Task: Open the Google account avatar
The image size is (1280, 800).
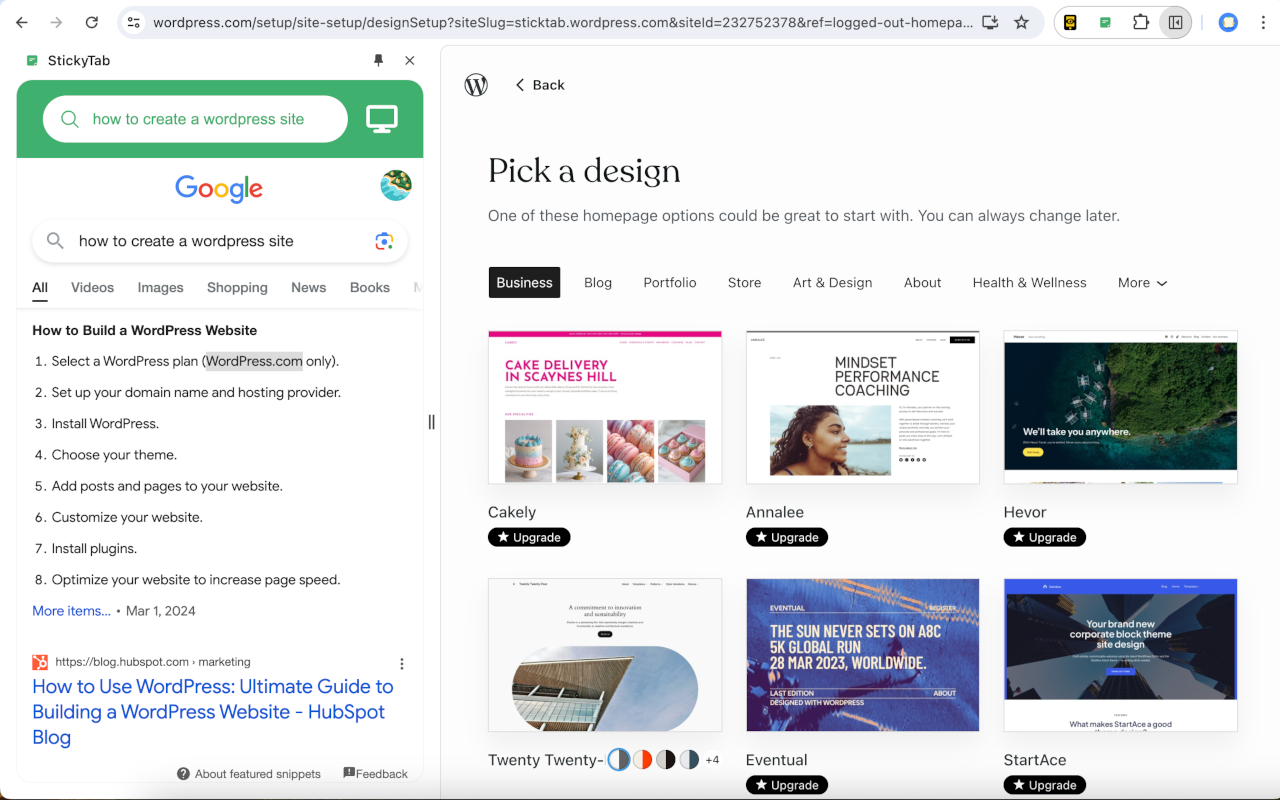Action: (396, 185)
